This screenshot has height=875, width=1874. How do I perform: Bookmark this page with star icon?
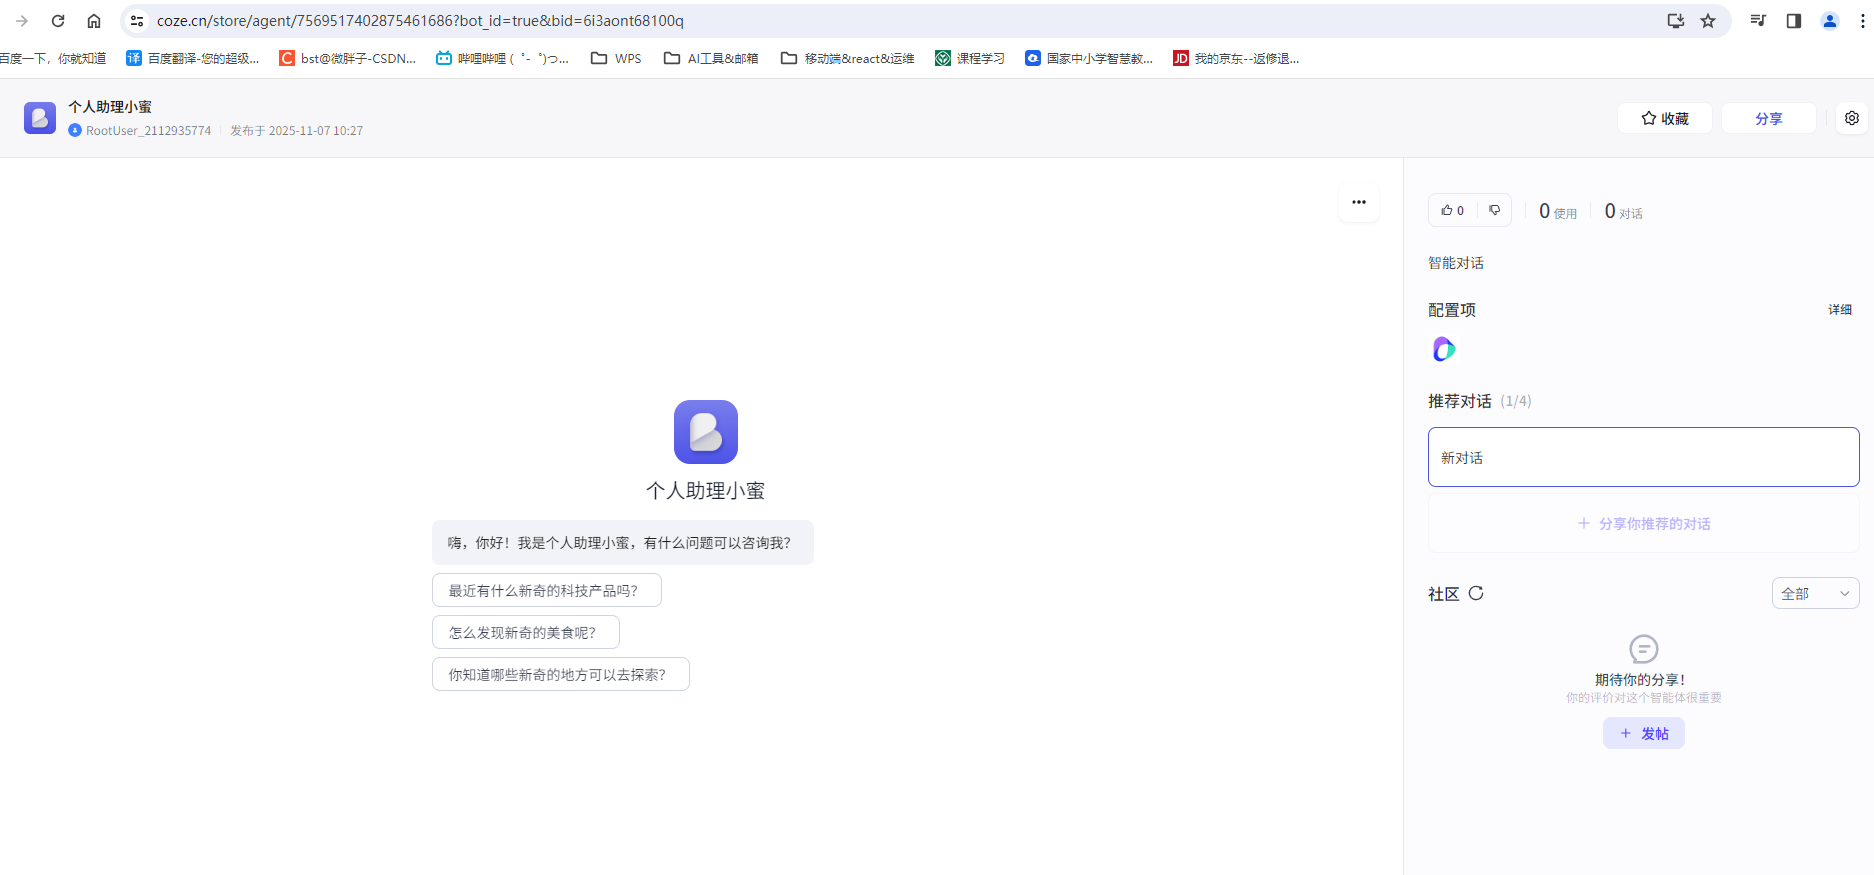click(x=1708, y=21)
